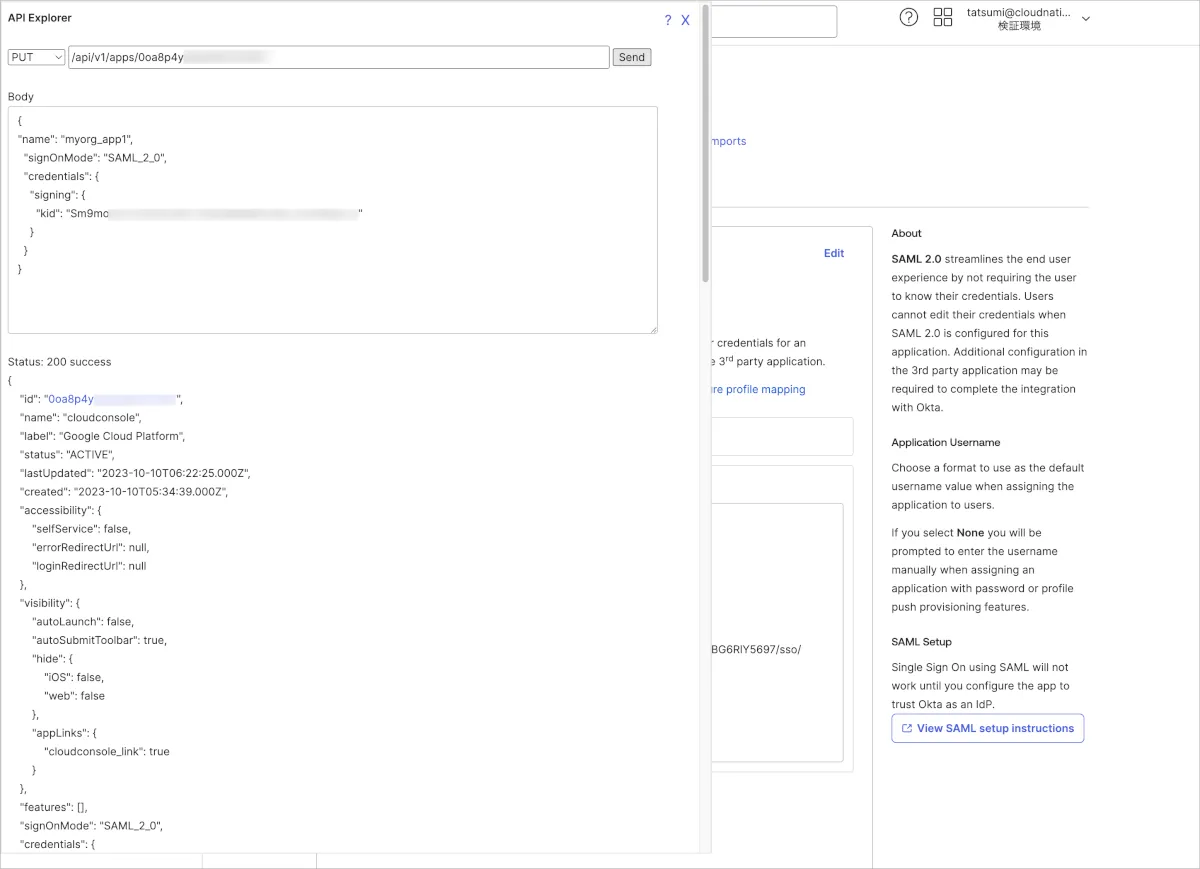Open the PUT HTTP method dropdown

[37, 57]
